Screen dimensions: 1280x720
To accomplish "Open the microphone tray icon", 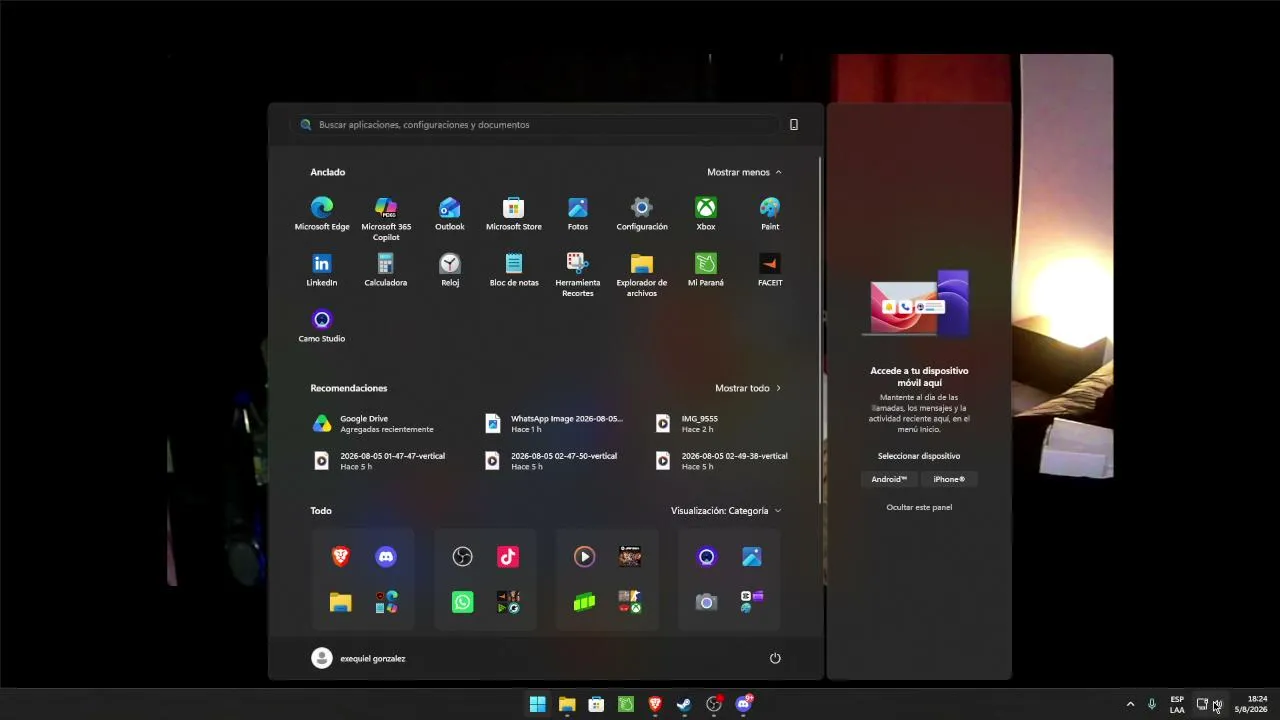I will tap(1152, 704).
